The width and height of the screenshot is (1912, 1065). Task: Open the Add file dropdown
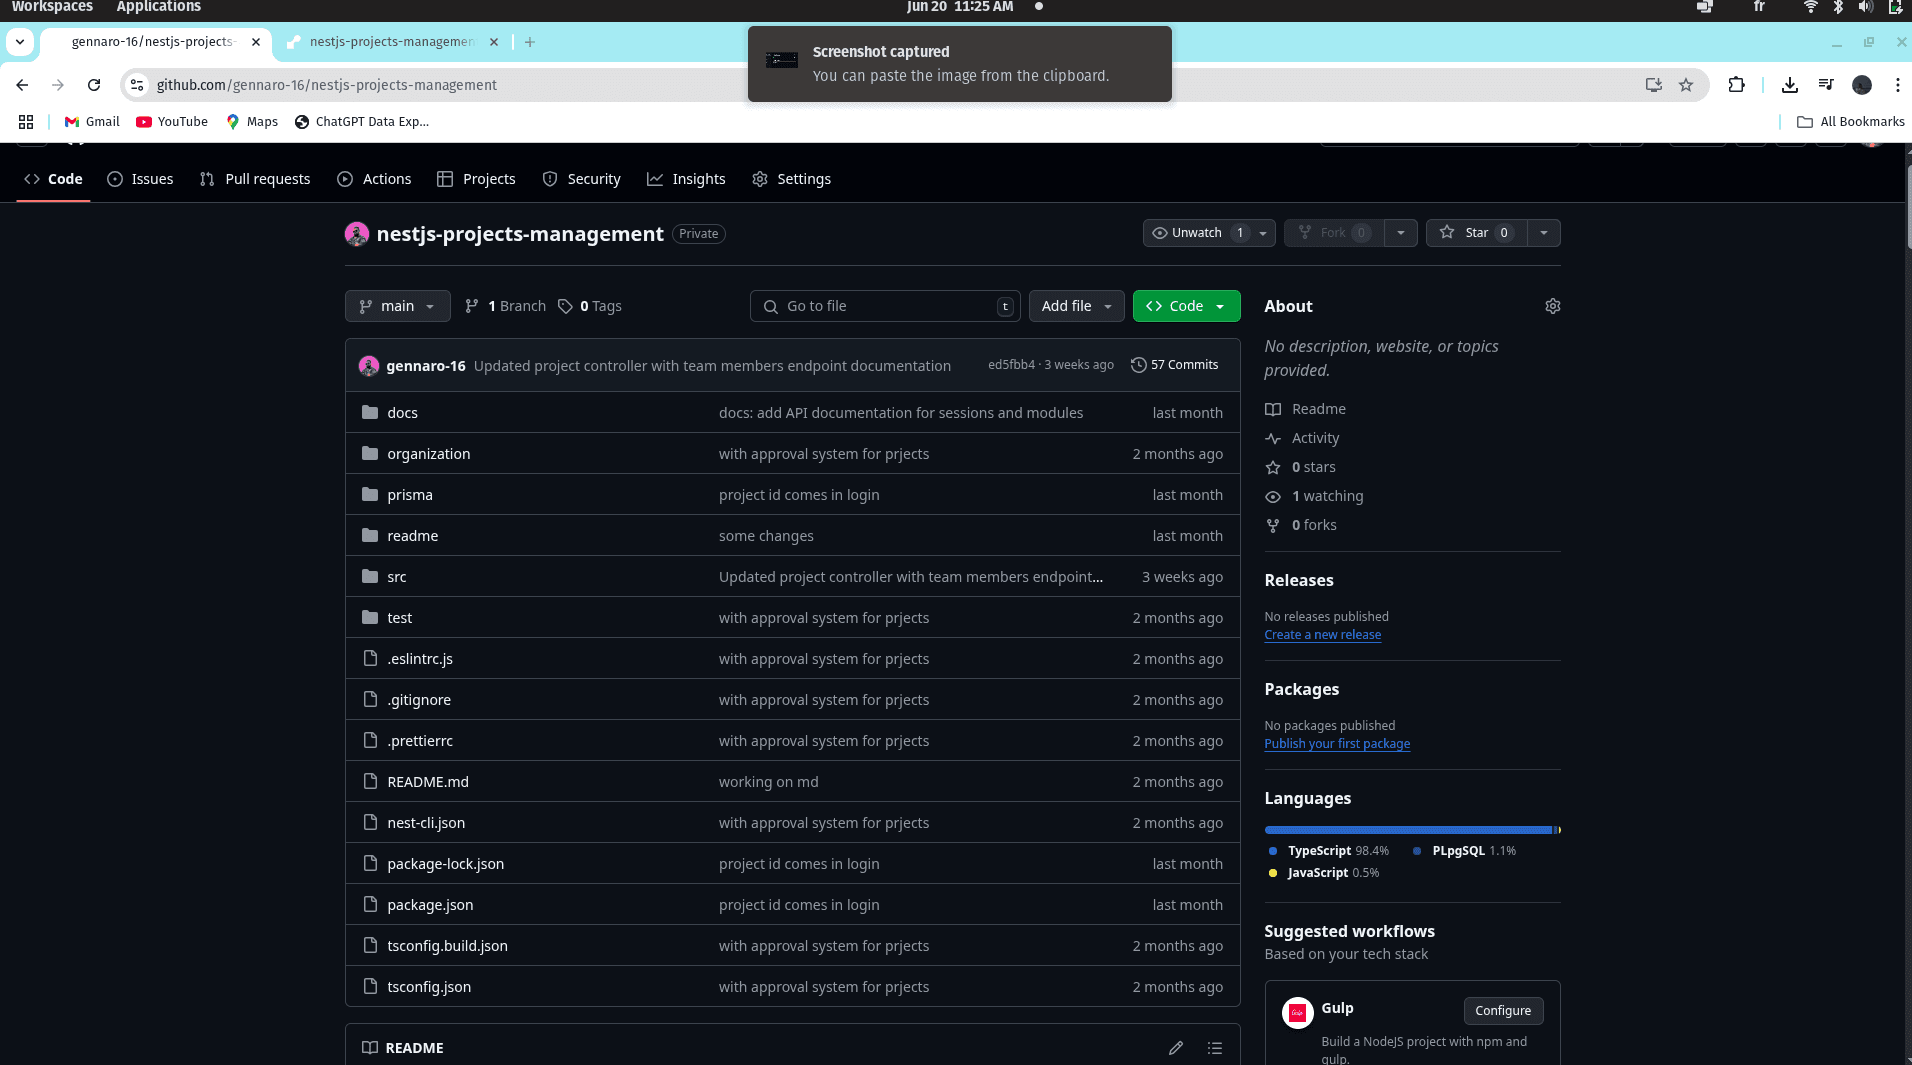(1076, 306)
